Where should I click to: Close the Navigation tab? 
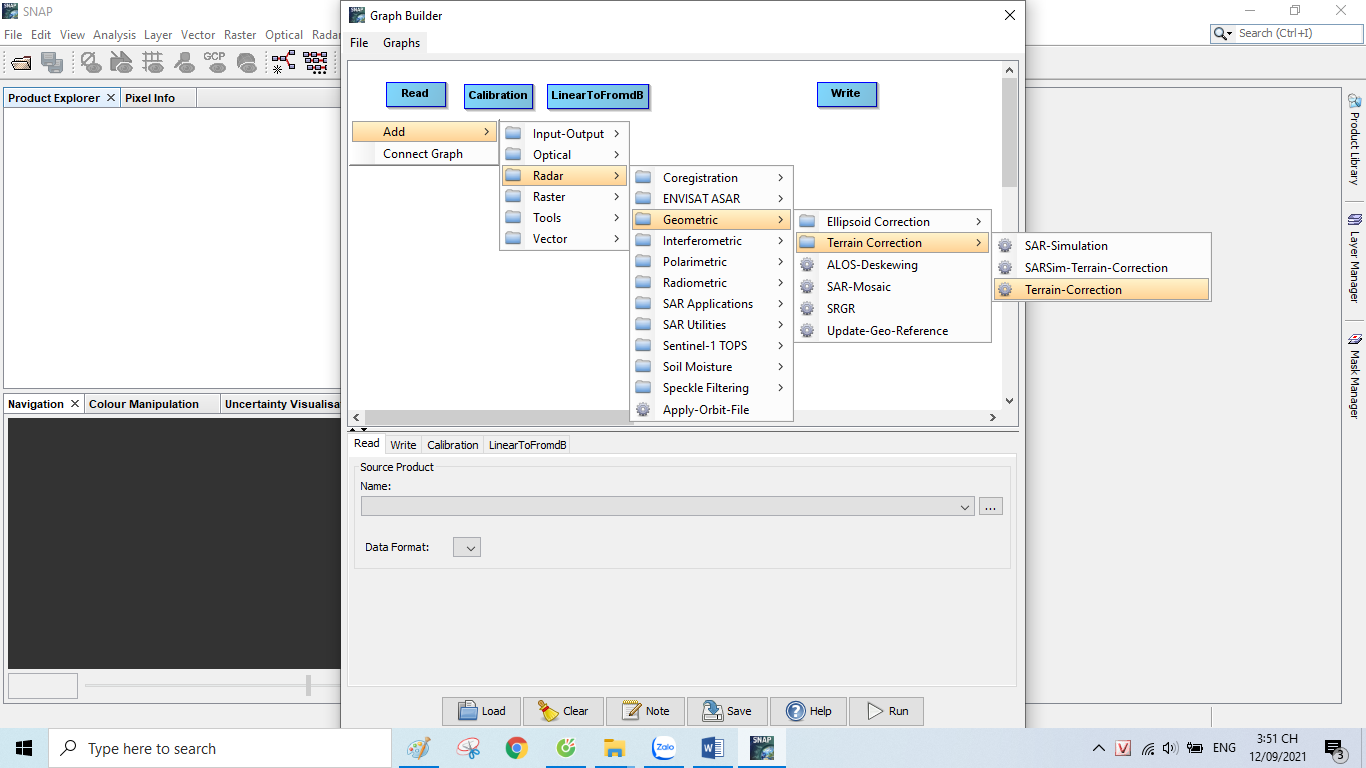click(74, 404)
